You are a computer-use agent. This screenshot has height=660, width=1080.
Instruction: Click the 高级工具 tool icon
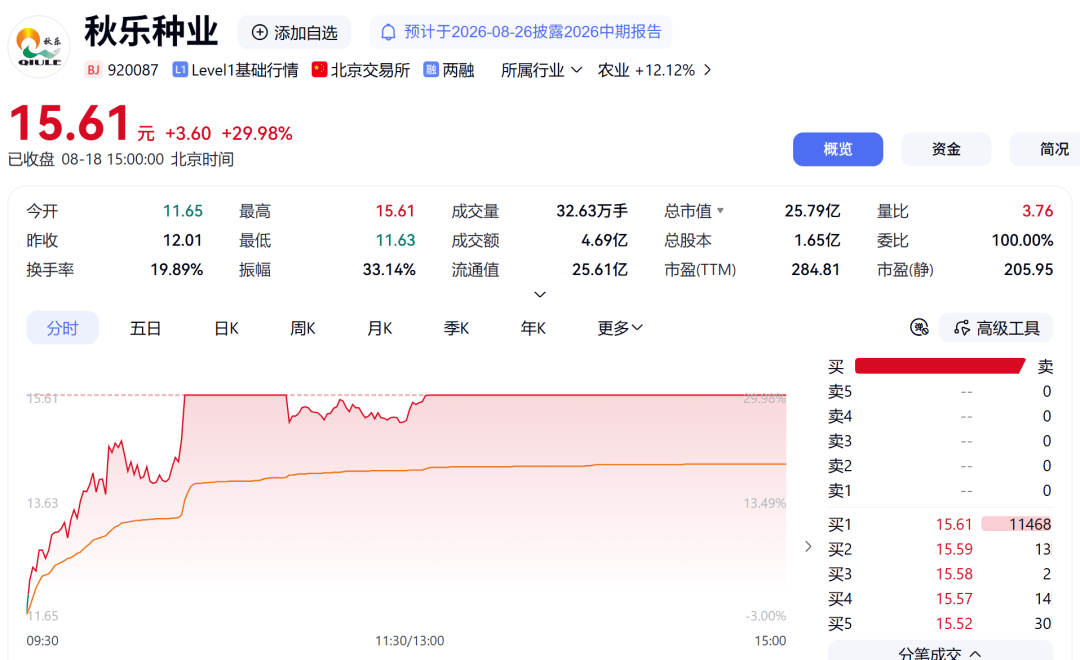962,328
